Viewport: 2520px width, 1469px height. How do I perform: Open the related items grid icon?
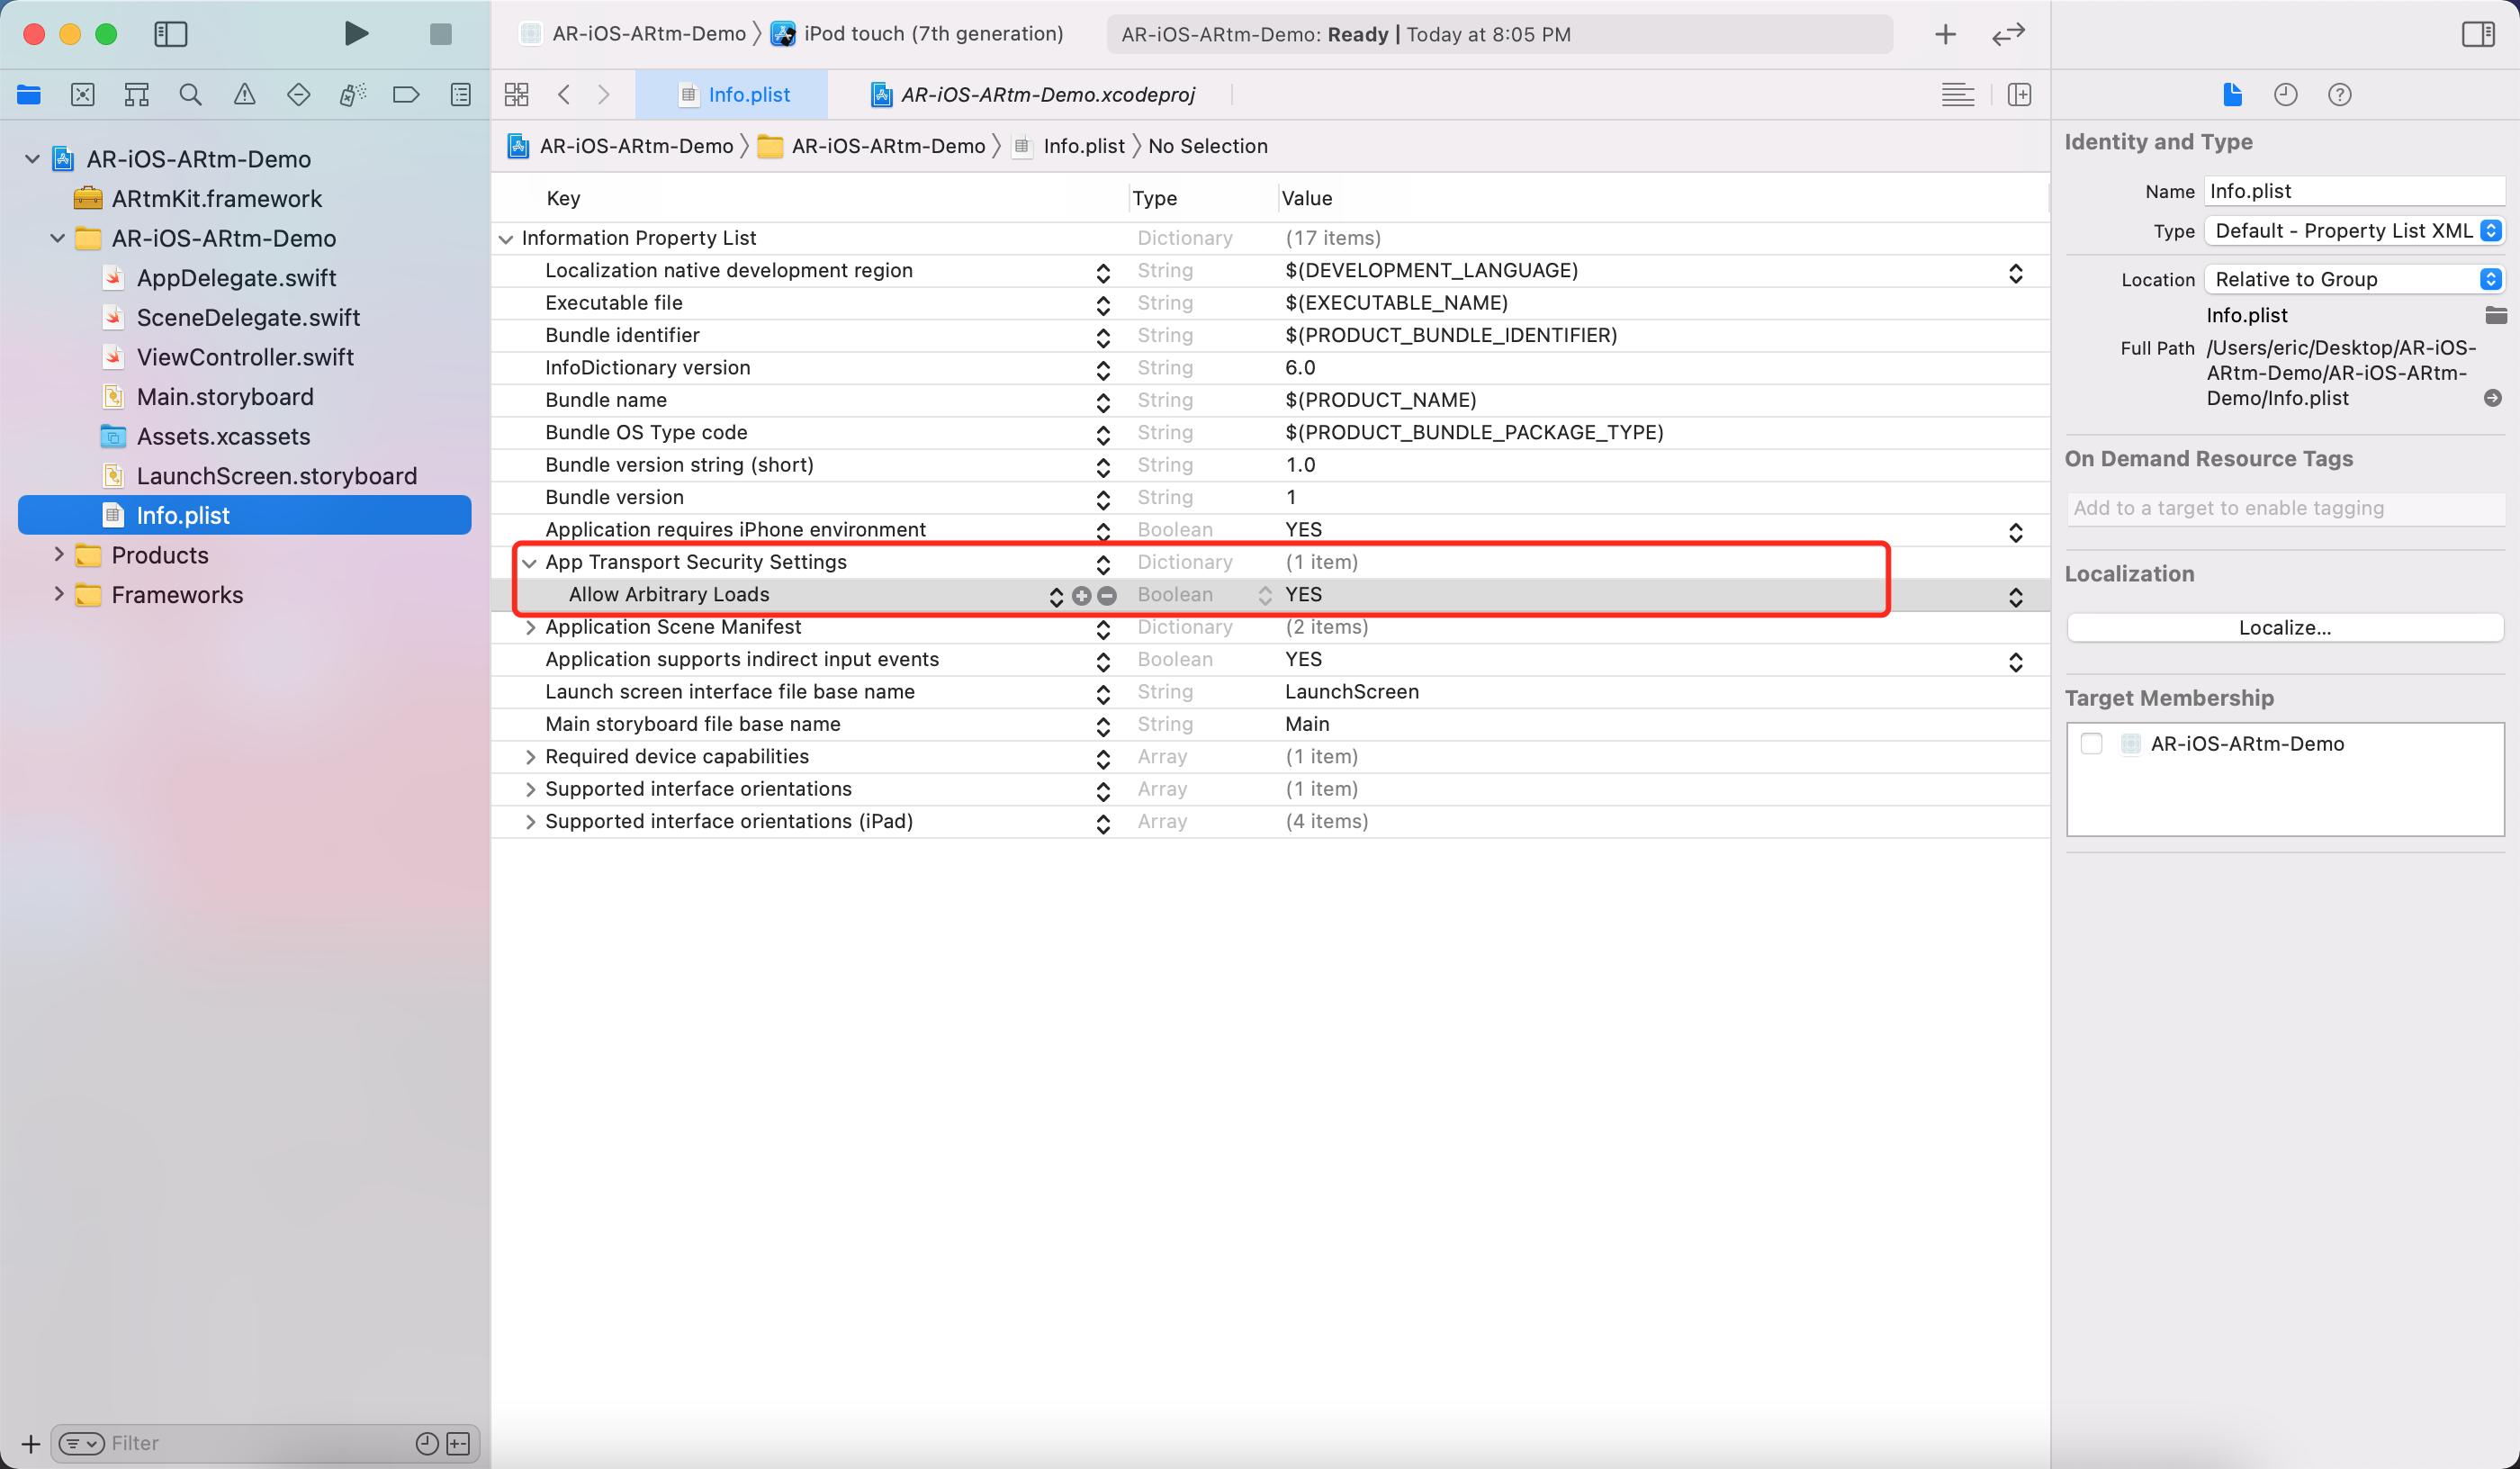point(516,95)
